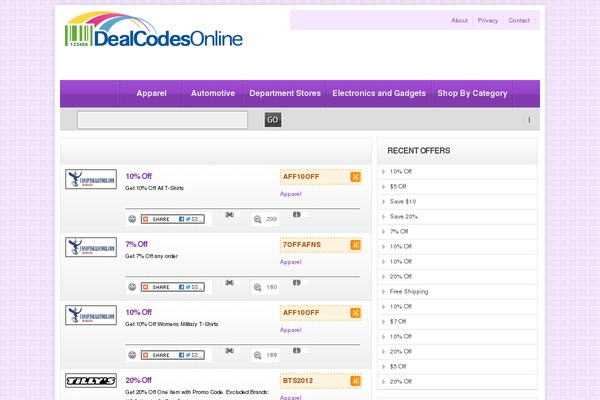The width and height of the screenshot is (600, 400).
Task: Click the 188 views count
Action: tap(271, 355)
